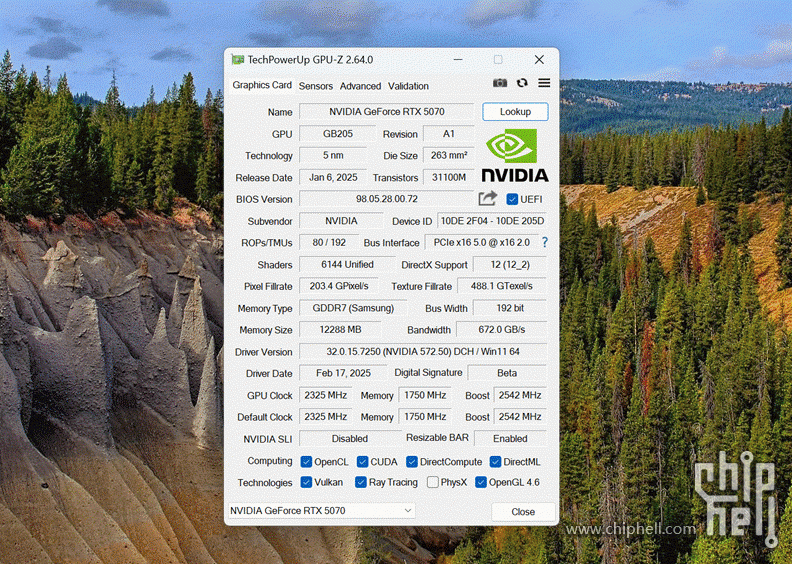Close the GPU-Z window with X

(539, 60)
